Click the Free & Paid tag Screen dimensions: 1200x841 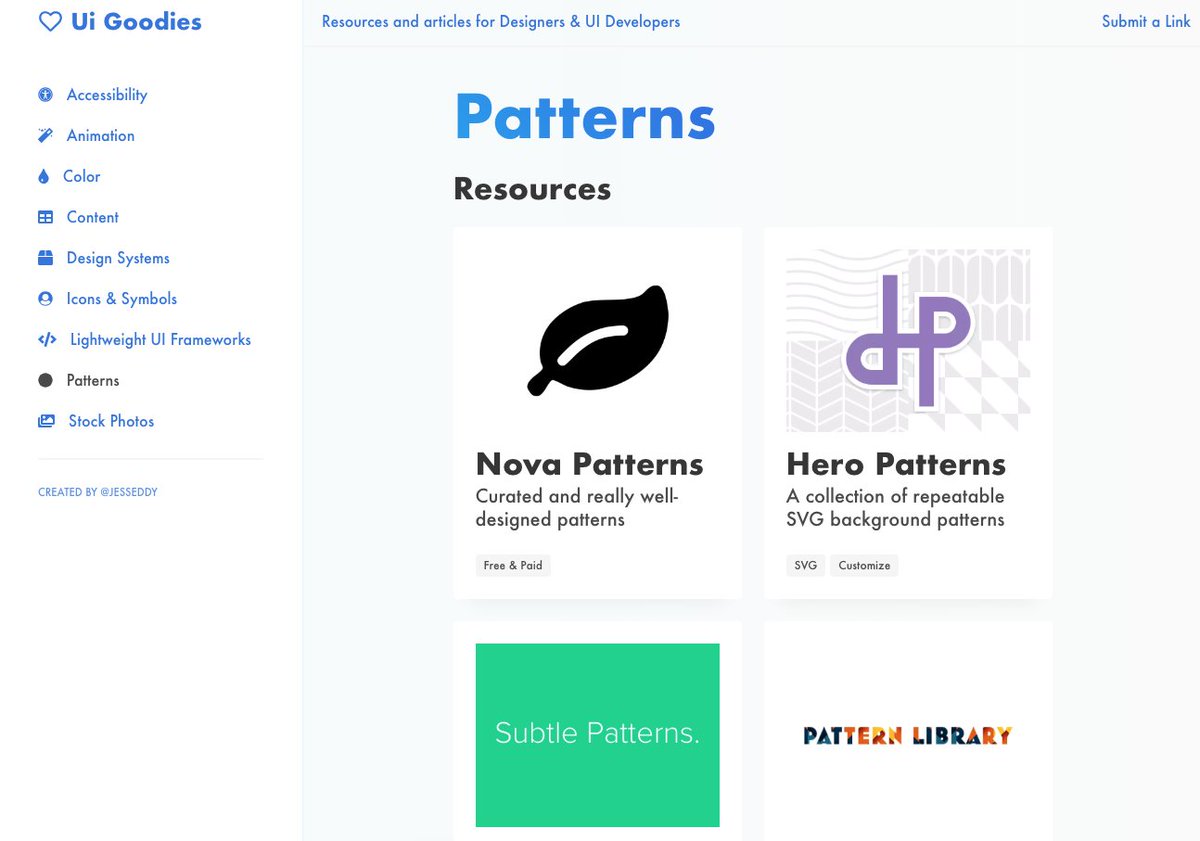point(513,566)
